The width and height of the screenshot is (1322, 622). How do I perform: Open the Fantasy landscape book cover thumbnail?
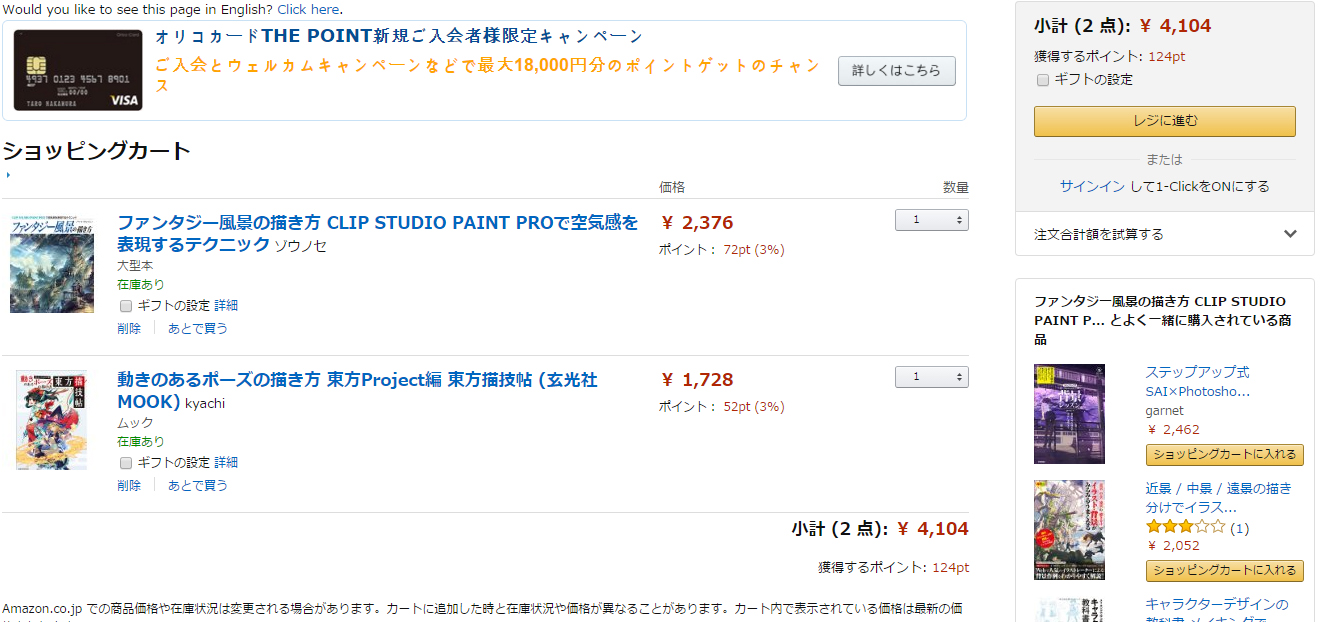point(52,263)
